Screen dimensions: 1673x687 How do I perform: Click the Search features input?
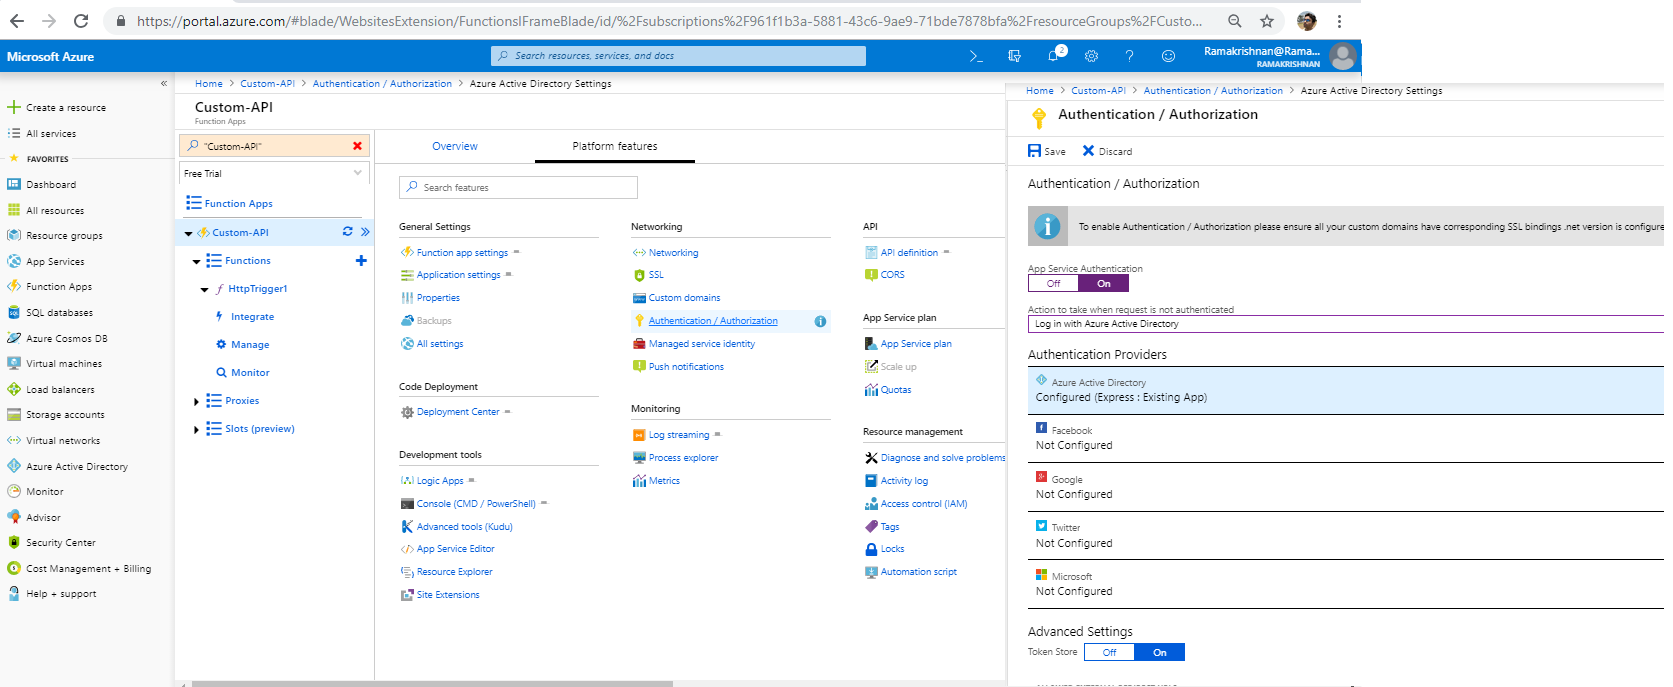click(x=518, y=187)
